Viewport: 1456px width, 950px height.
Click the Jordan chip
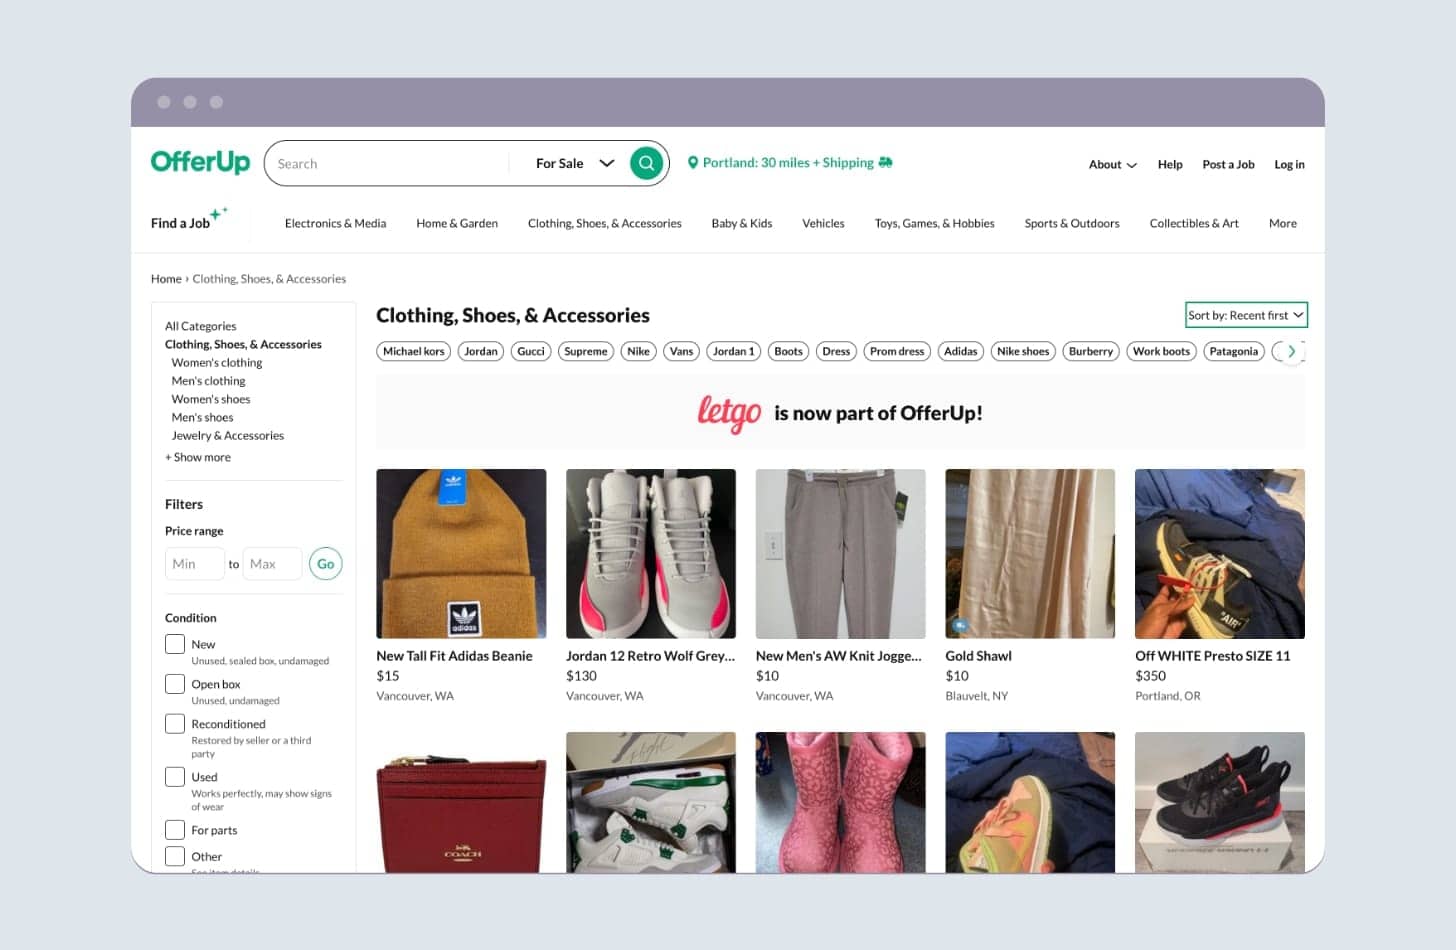pyautogui.click(x=481, y=351)
